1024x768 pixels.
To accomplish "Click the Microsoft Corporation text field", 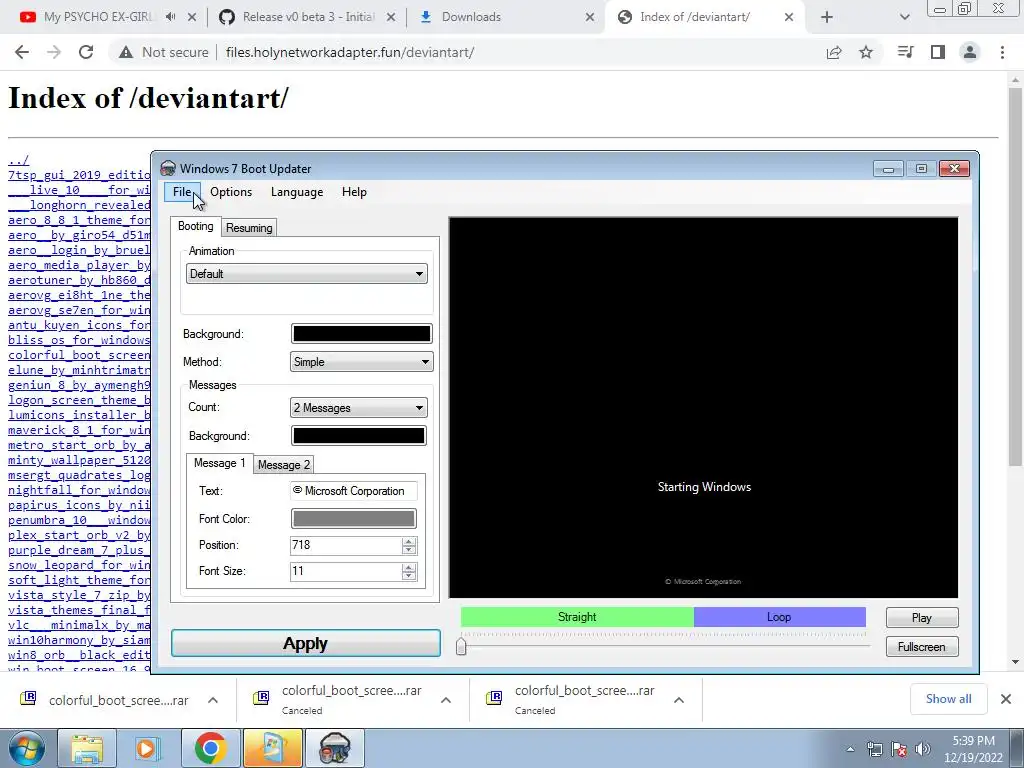I will tap(353, 491).
